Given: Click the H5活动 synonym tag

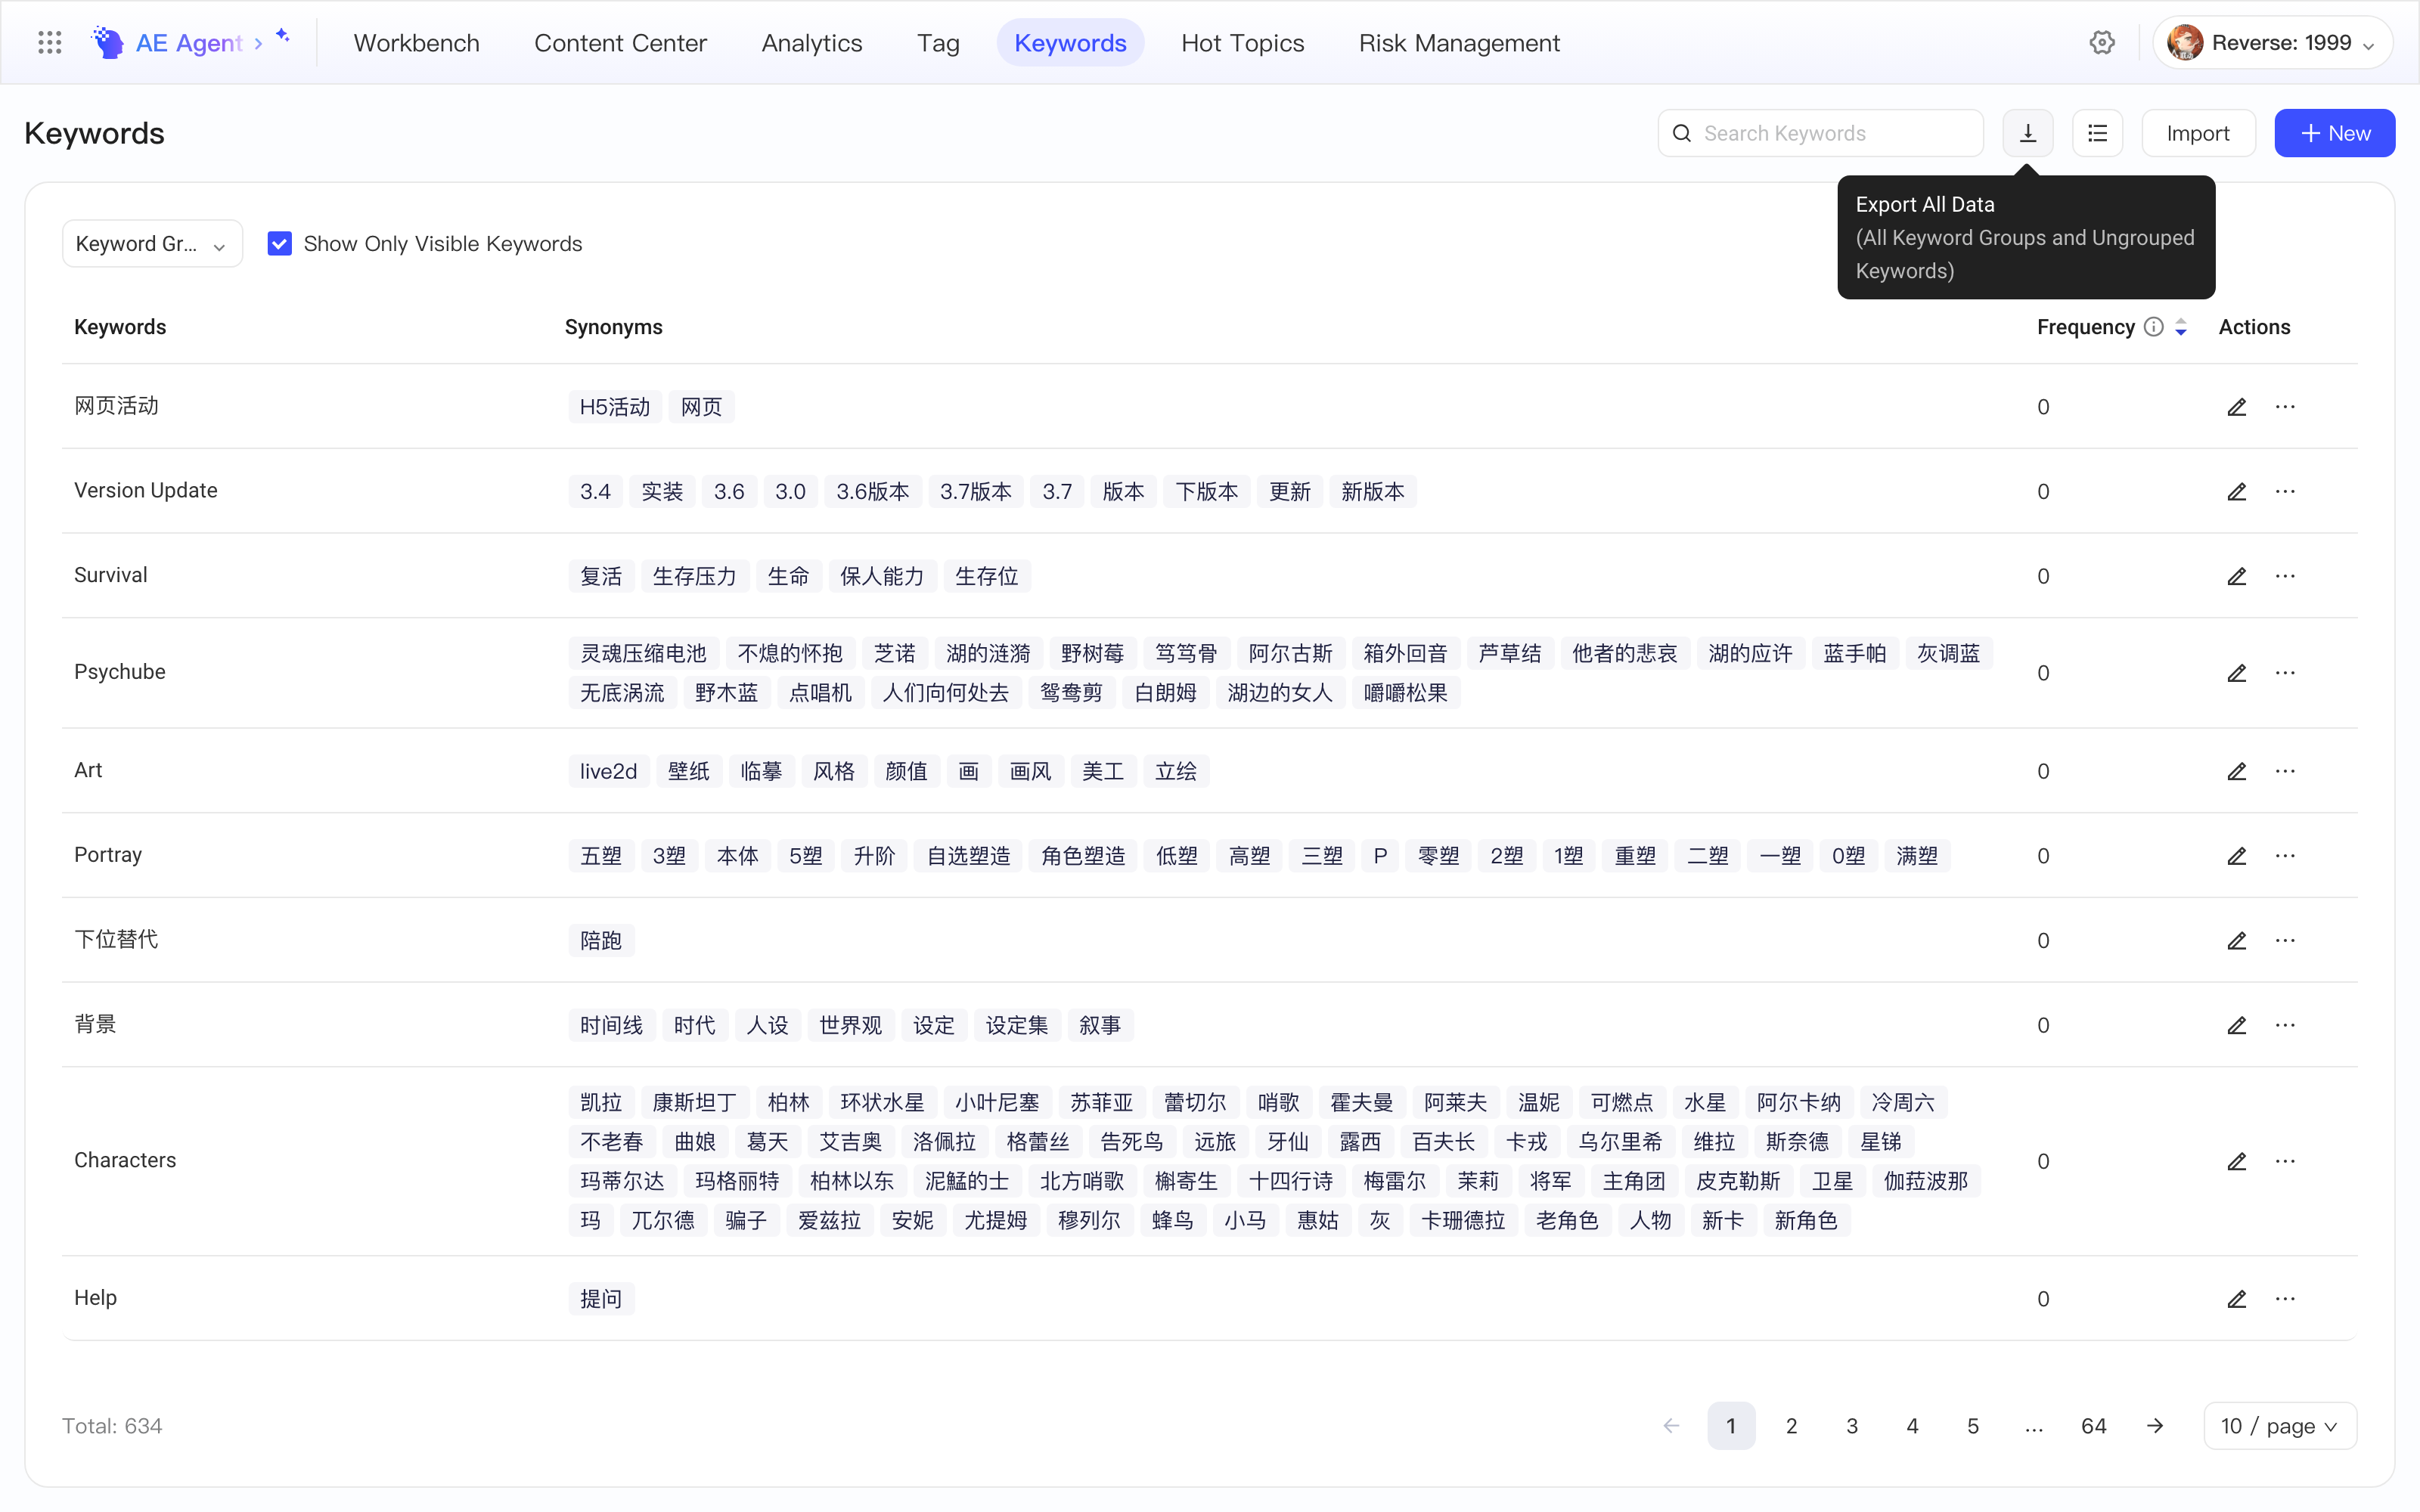Looking at the screenshot, I should pyautogui.click(x=614, y=407).
